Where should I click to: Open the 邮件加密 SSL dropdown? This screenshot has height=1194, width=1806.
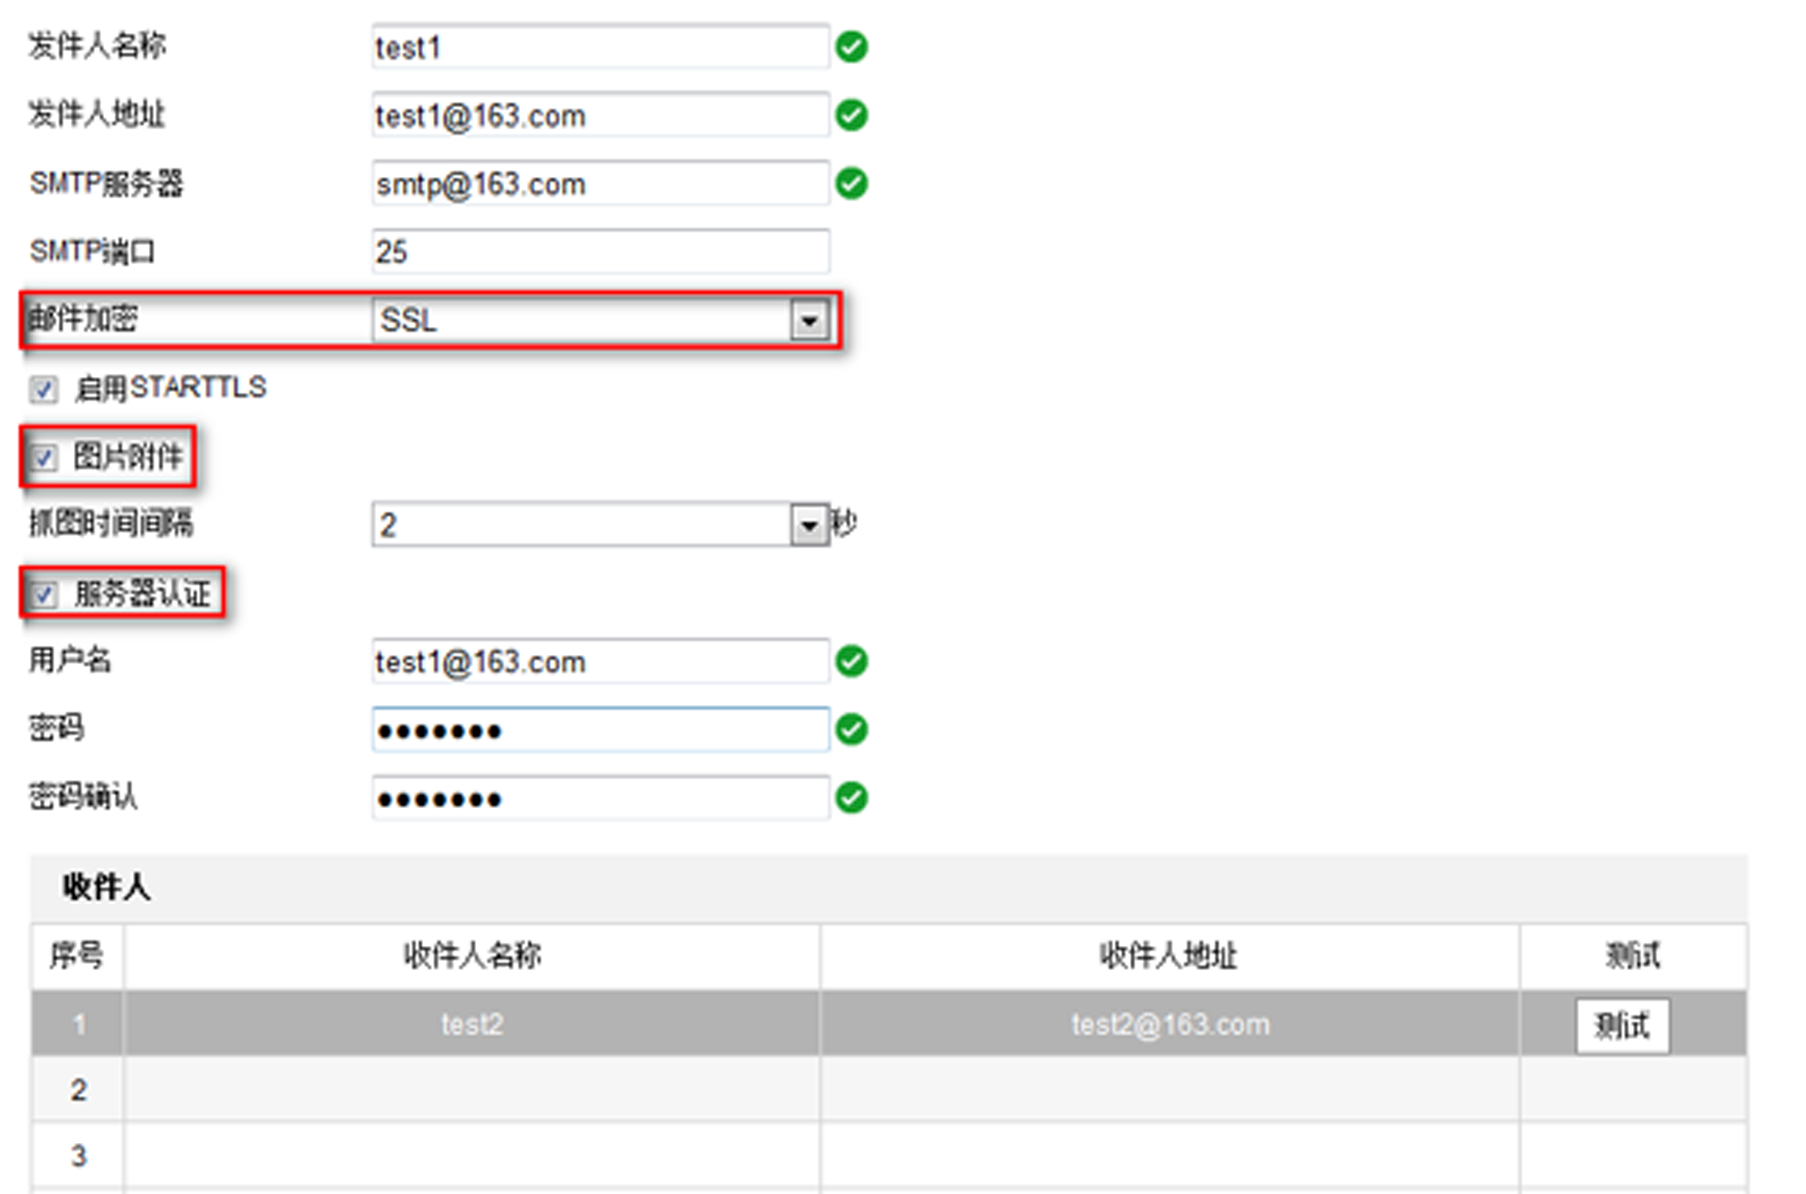[x=809, y=321]
